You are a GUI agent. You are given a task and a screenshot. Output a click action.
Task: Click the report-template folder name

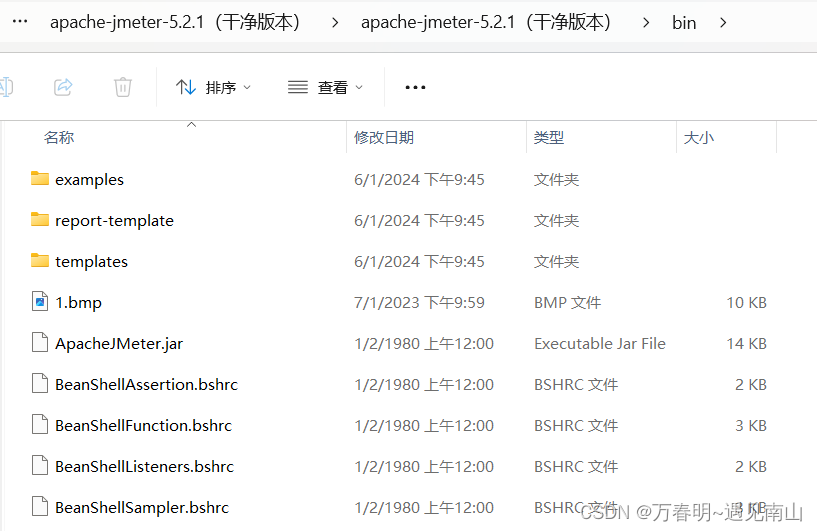tap(115, 221)
